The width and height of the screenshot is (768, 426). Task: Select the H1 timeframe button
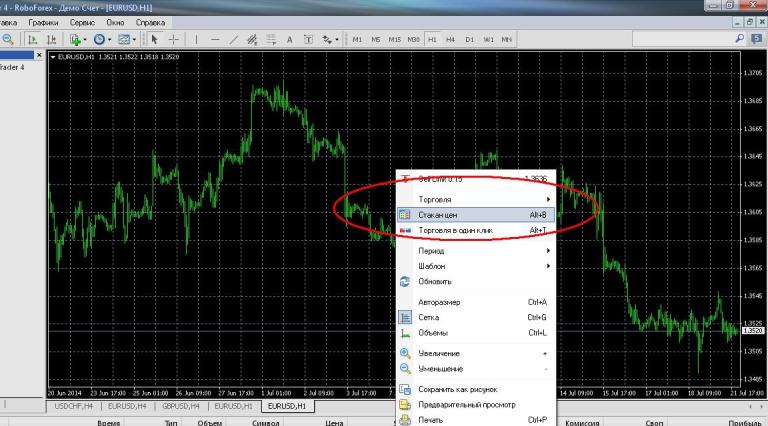click(432, 39)
